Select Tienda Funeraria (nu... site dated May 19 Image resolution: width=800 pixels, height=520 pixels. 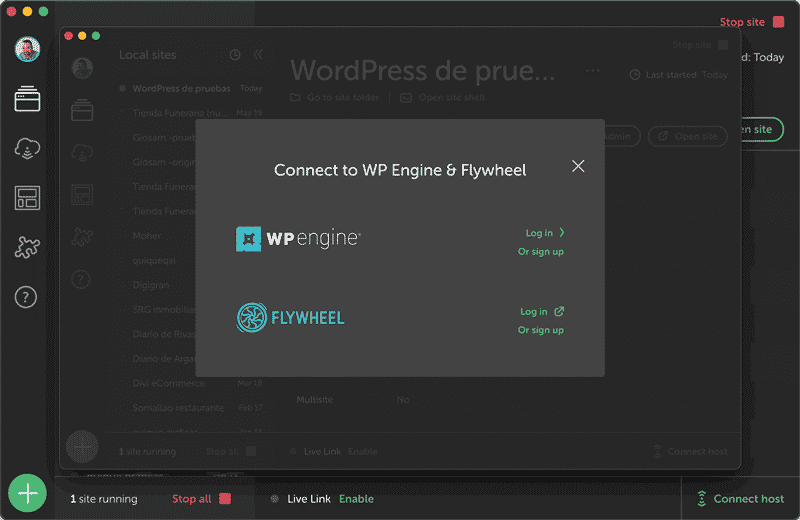(x=190, y=113)
